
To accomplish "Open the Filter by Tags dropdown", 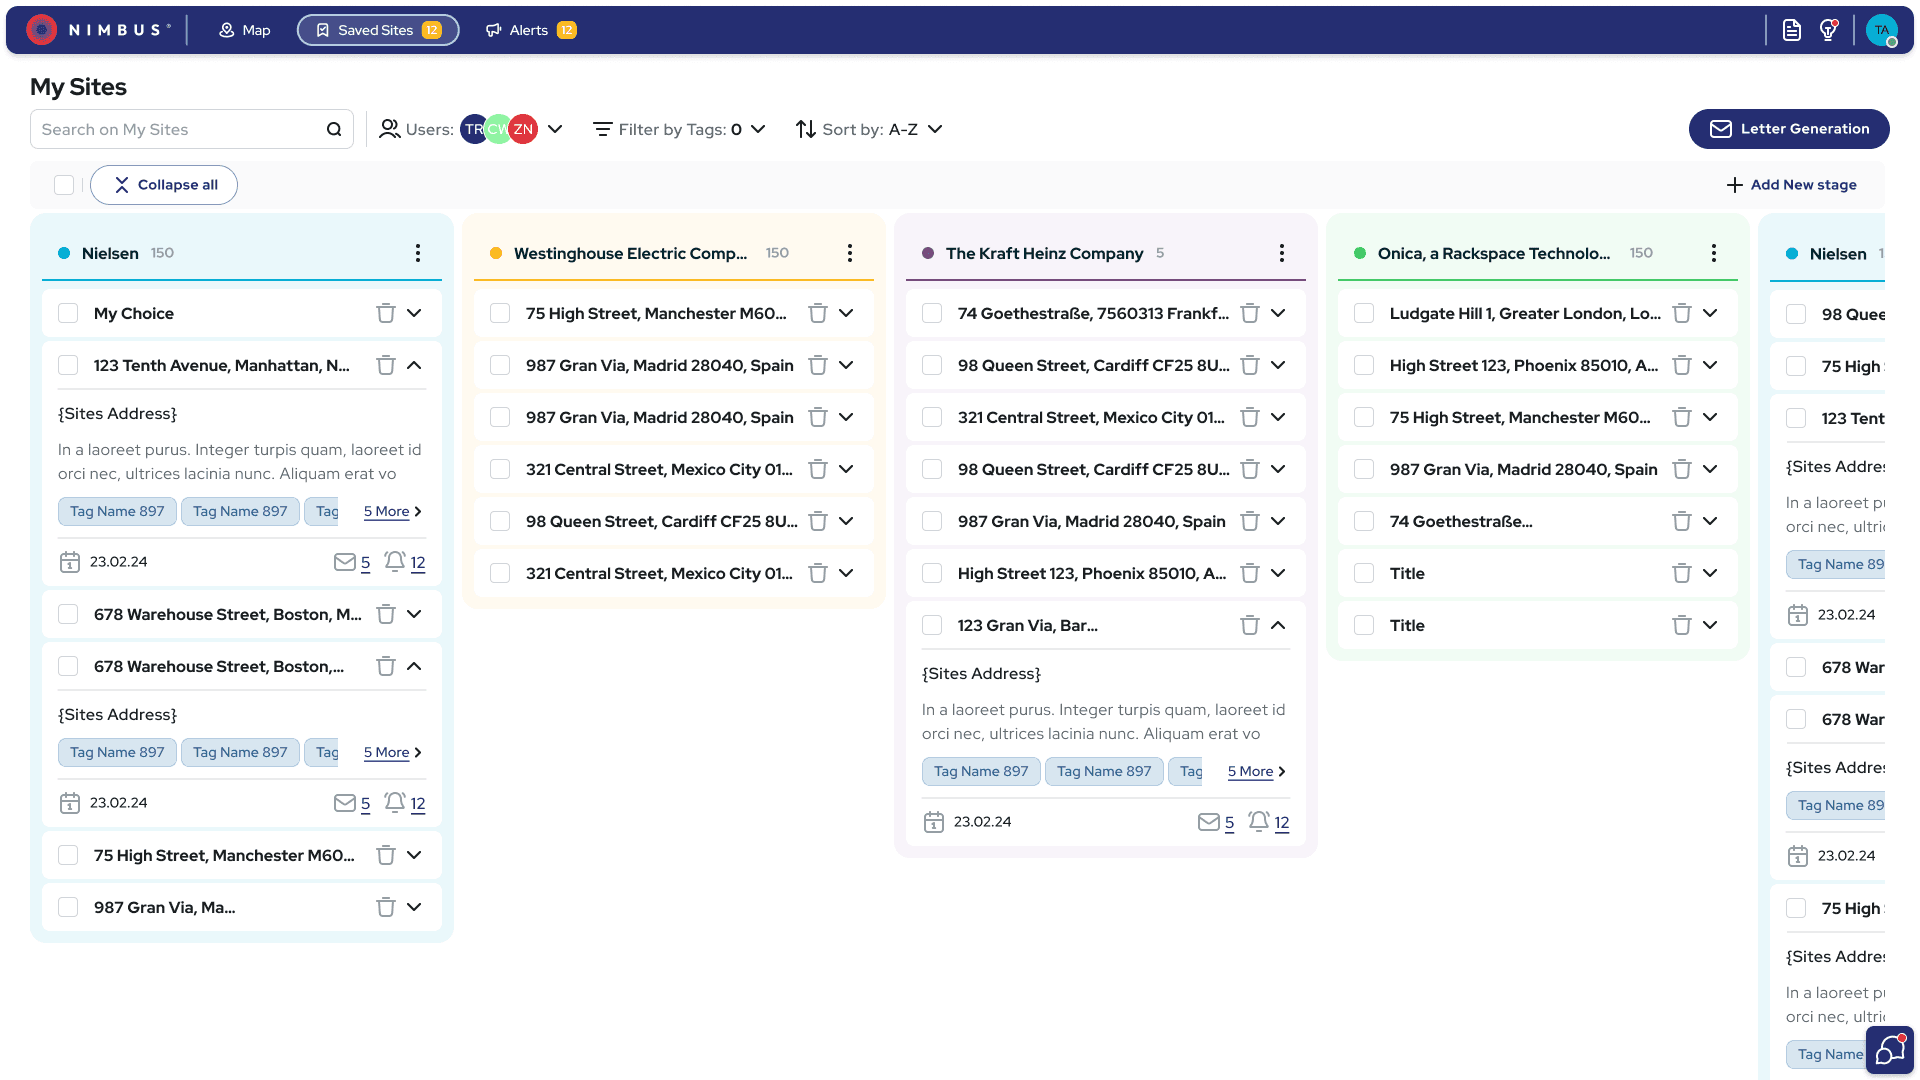I will pyautogui.click(x=680, y=129).
